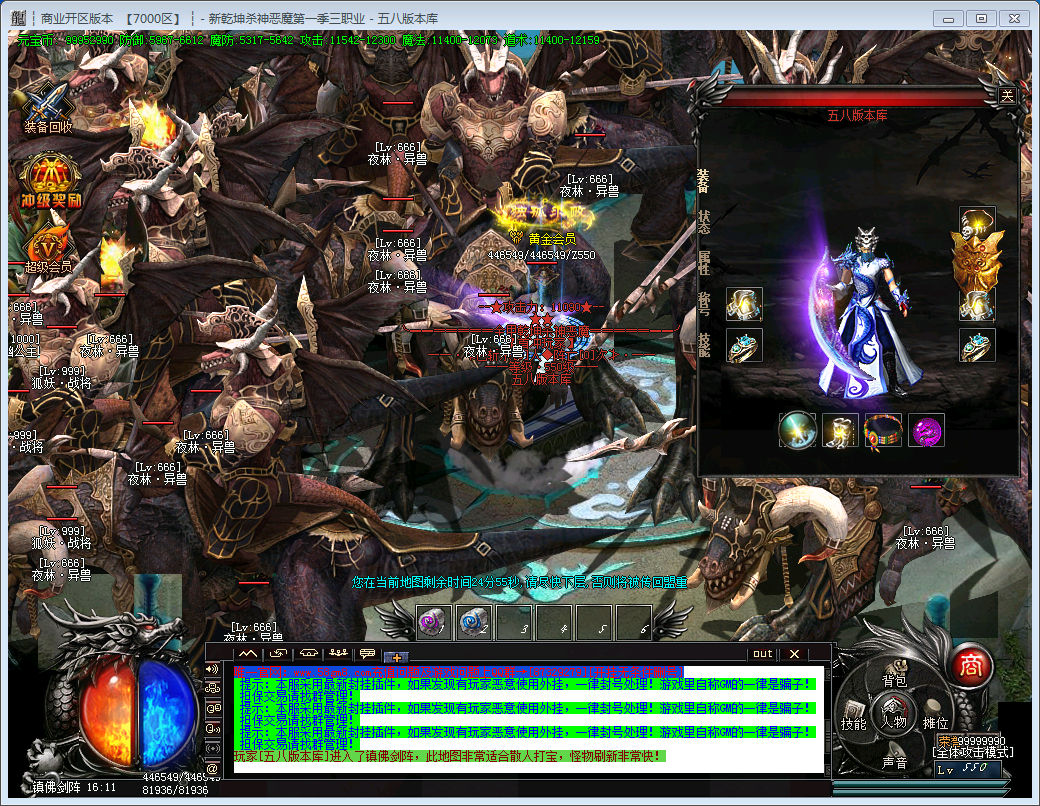
Task: Open the 超级会员 super member icon
Action: (x=48, y=251)
